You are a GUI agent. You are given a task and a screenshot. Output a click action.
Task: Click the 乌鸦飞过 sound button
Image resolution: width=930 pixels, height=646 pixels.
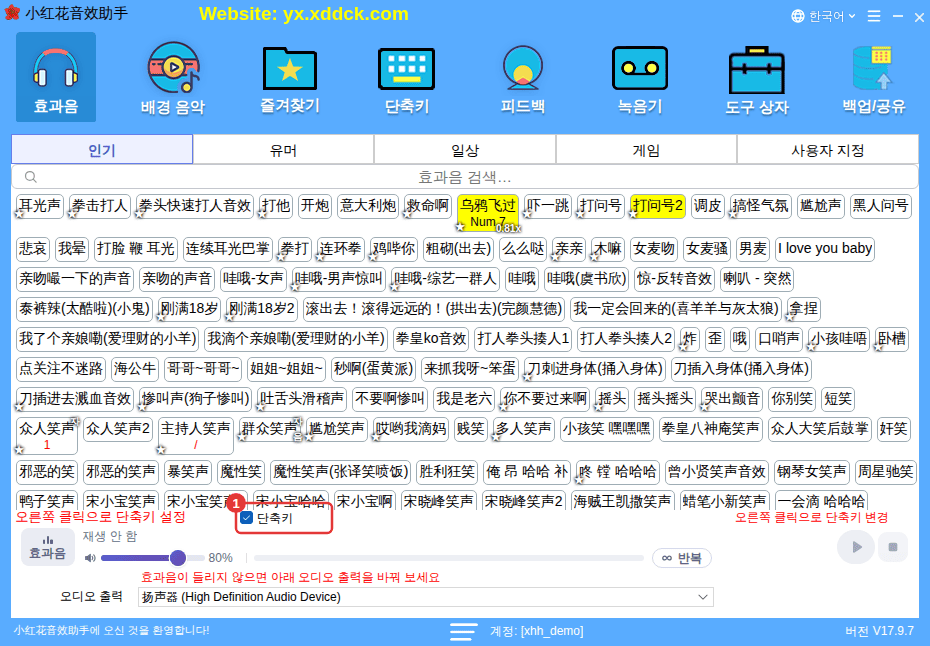click(488, 212)
